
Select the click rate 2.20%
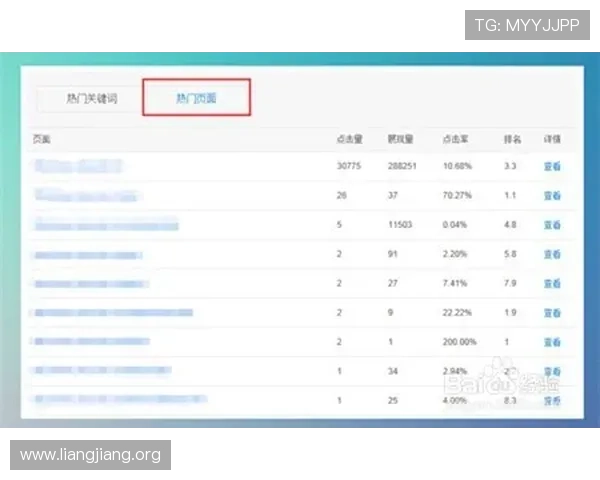tap(455, 254)
